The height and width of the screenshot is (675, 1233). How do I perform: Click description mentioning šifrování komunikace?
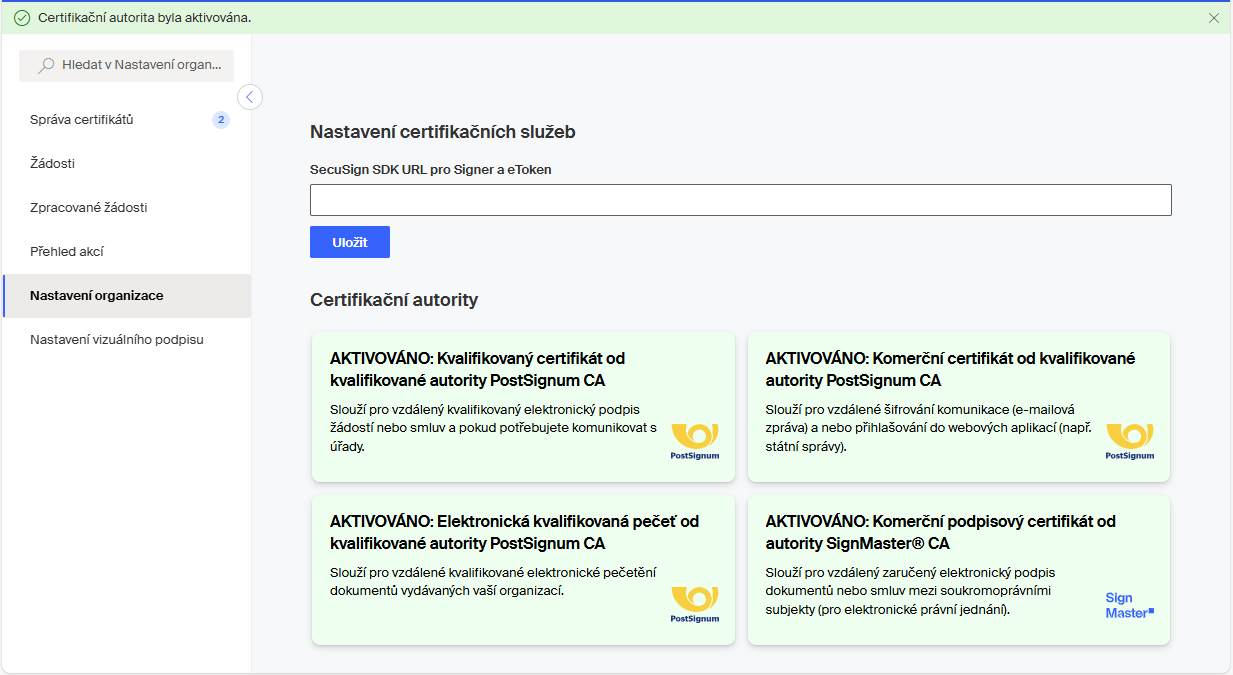point(929,428)
